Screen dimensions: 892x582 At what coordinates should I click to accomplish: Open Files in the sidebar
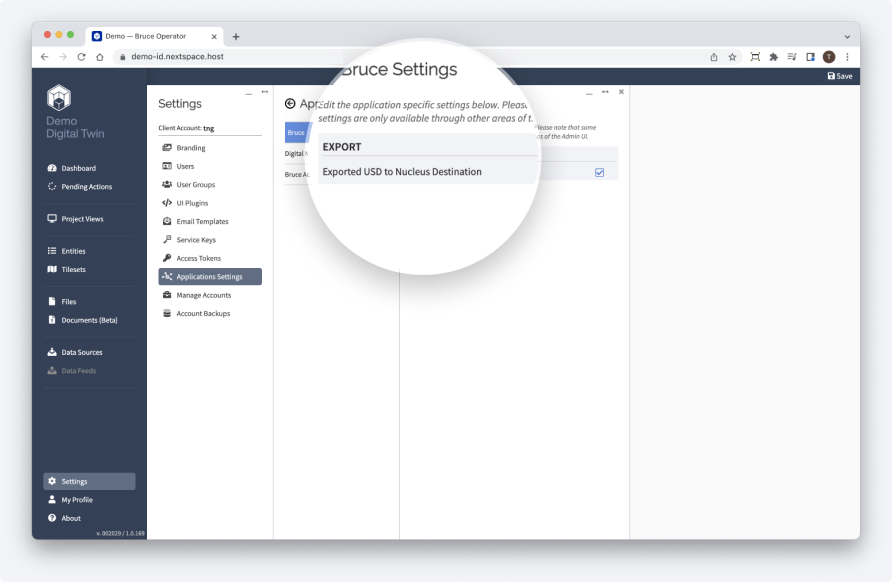[x=69, y=302]
